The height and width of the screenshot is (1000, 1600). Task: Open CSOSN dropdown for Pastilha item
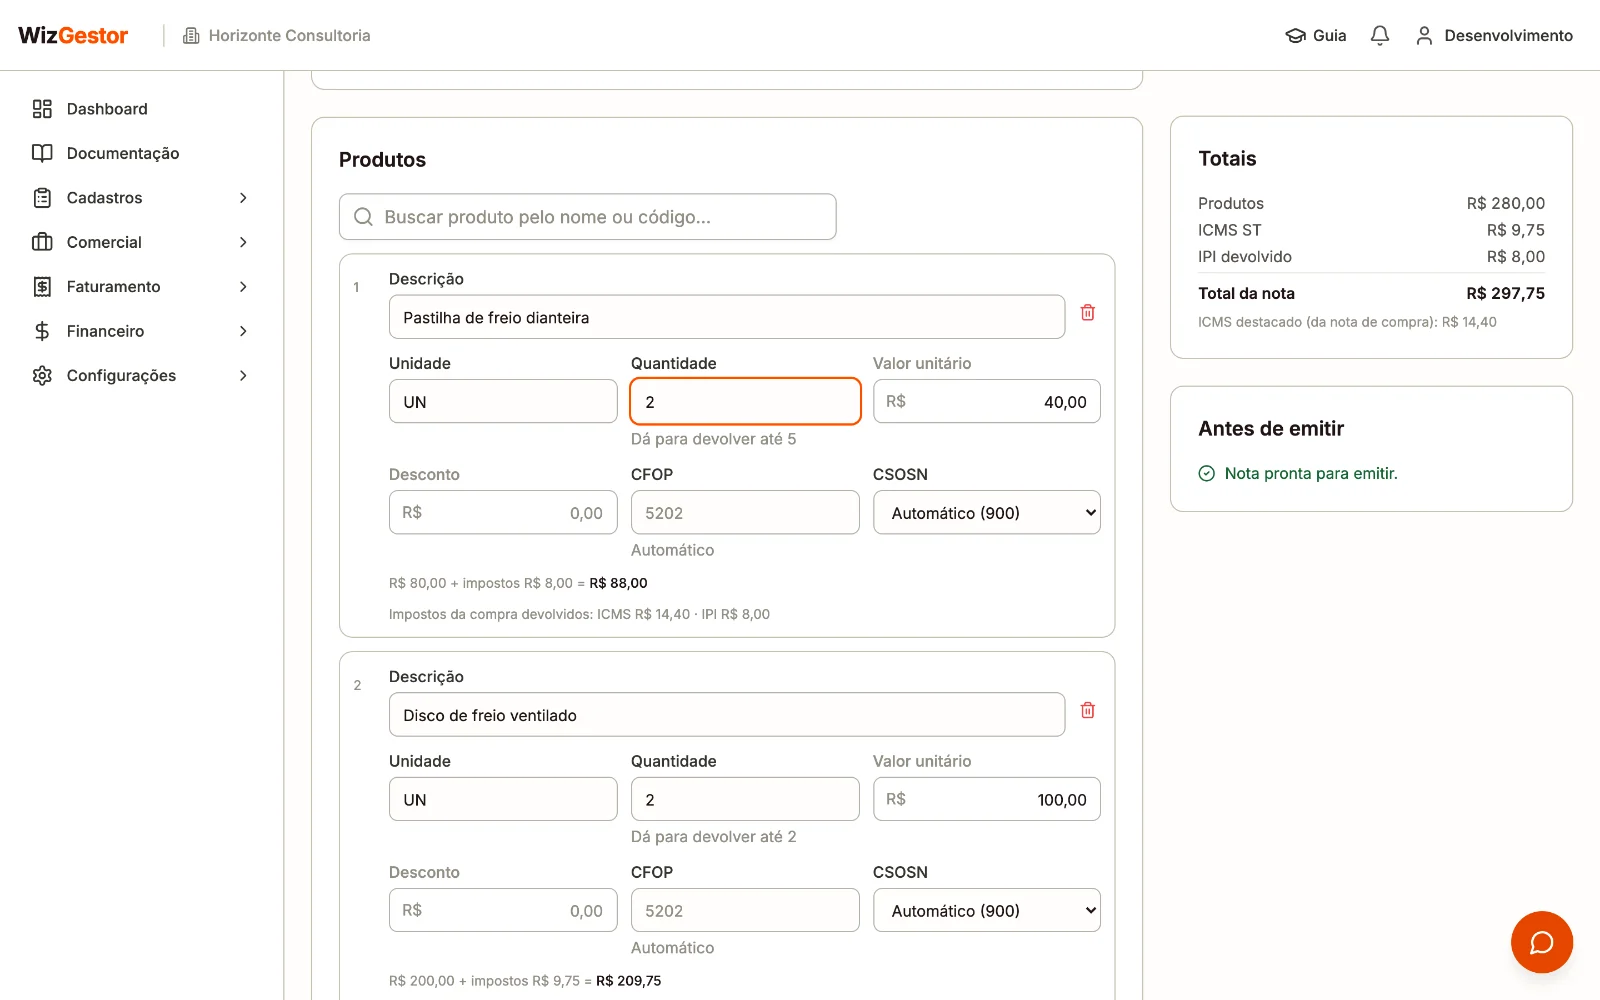click(987, 512)
